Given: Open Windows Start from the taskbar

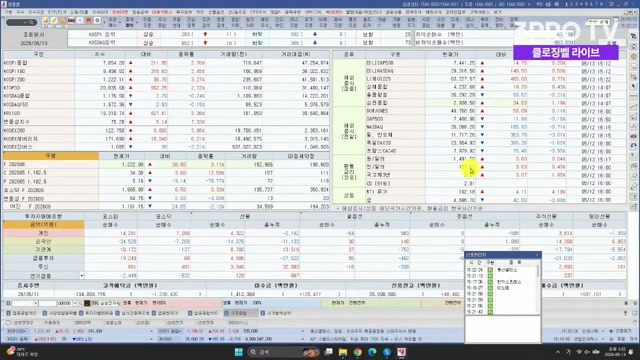Looking at the screenshot, I should (239, 352).
